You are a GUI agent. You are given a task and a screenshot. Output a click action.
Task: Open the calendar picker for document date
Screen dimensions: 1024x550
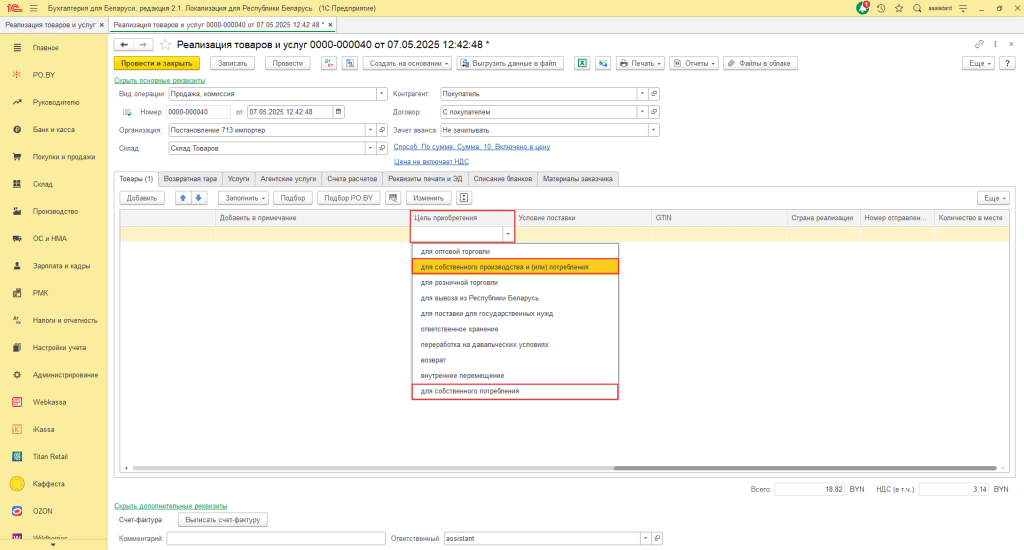pyautogui.click(x=338, y=112)
